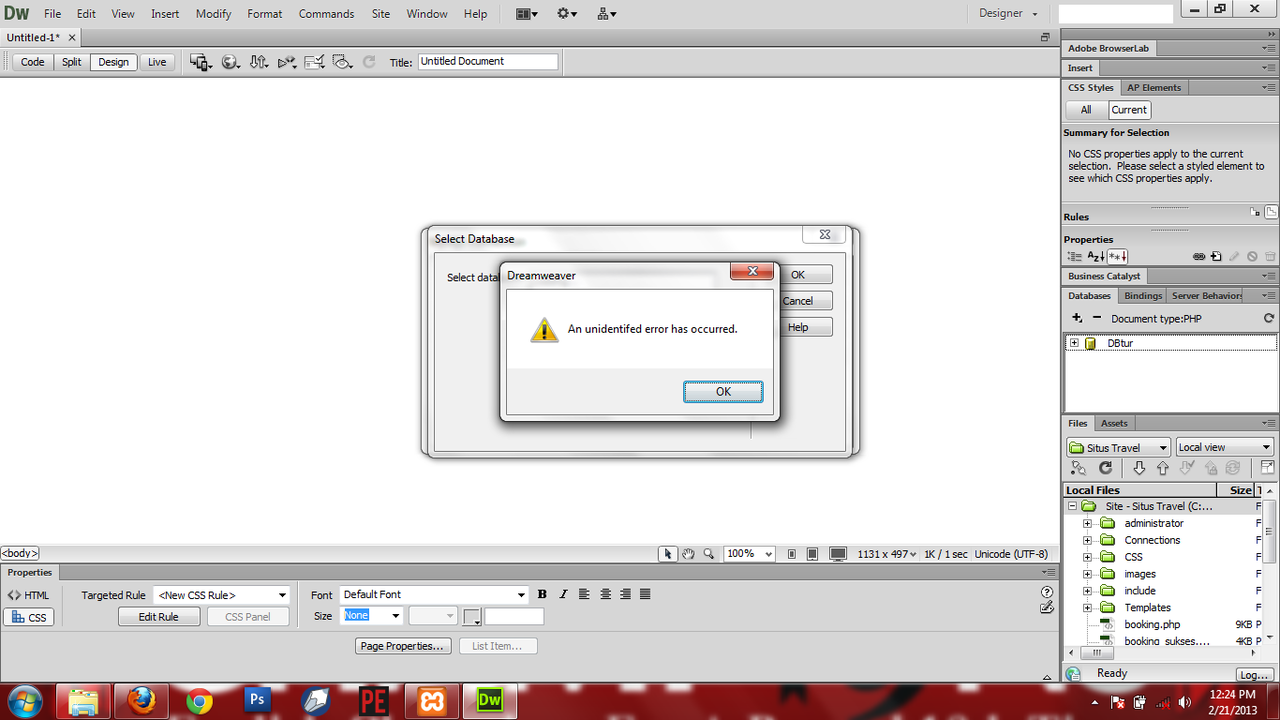Open Preview in Browser globe icon
This screenshot has width=1280, height=720.
[x=230, y=62]
